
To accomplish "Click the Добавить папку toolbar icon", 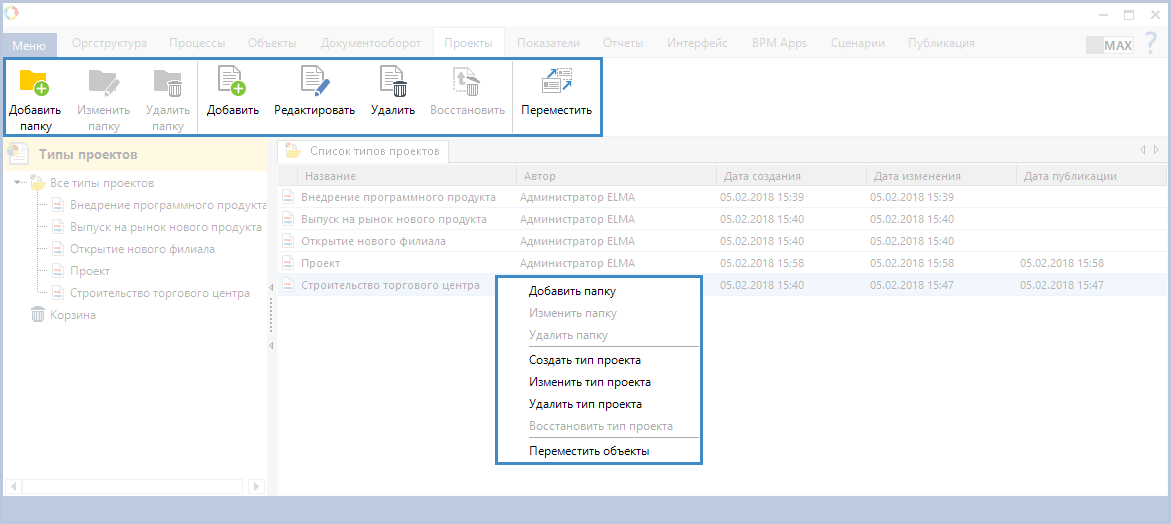I will (x=34, y=82).
